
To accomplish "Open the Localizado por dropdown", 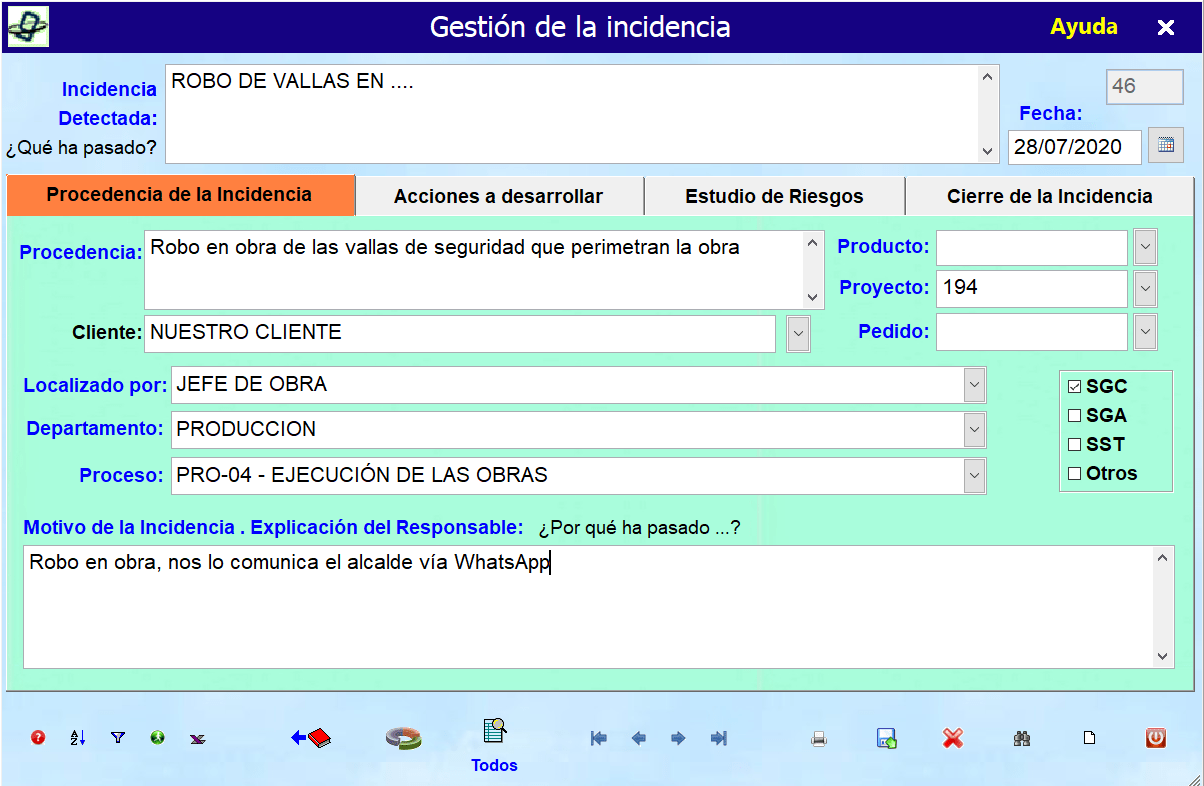I will pyautogui.click(x=974, y=385).
